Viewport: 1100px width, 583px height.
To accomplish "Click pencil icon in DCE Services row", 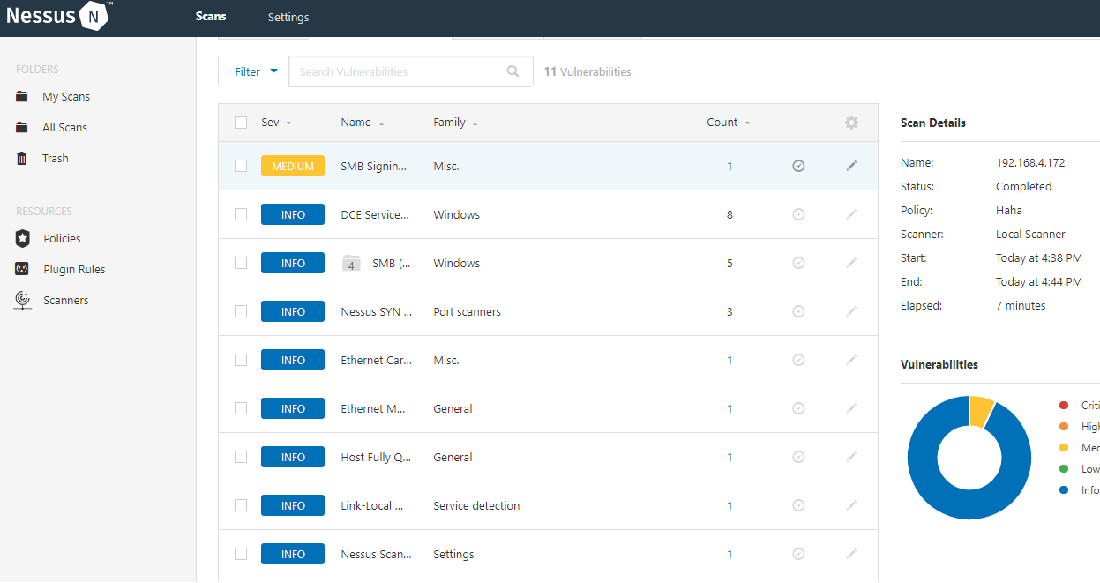I will [x=852, y=214].
